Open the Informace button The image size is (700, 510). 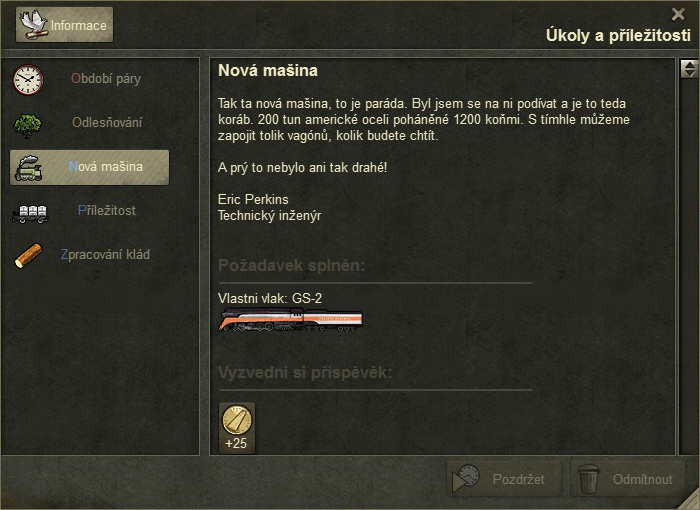click(x=64, y=25)
